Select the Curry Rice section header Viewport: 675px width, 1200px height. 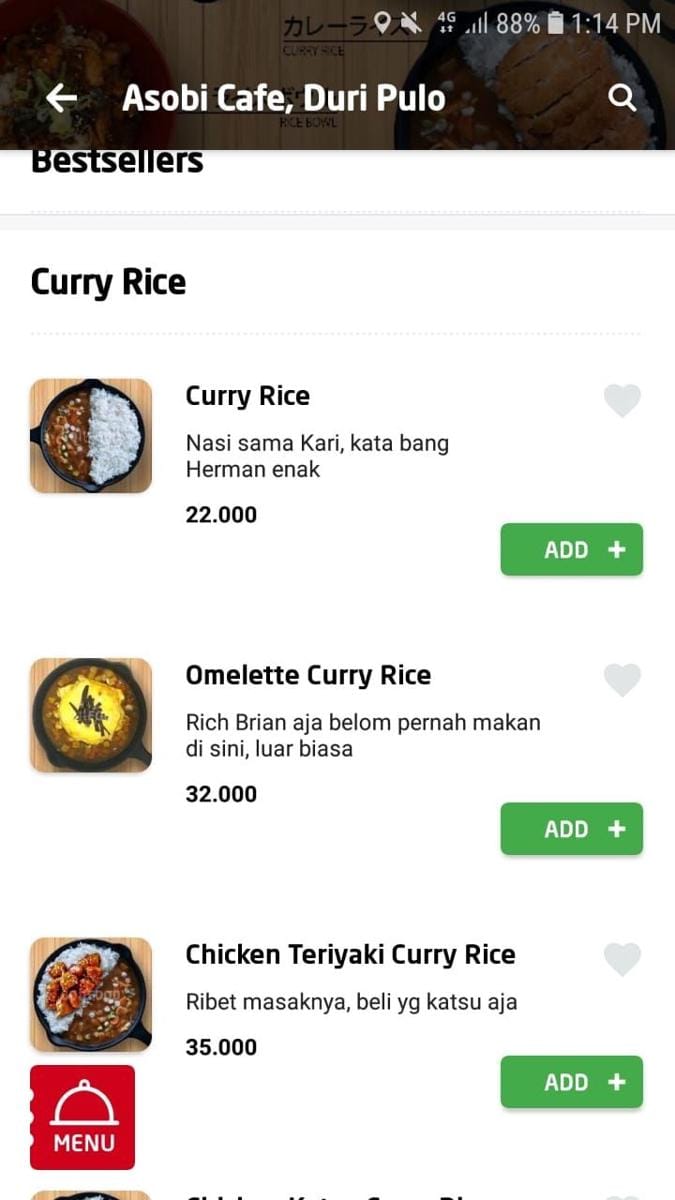(108, 282)
